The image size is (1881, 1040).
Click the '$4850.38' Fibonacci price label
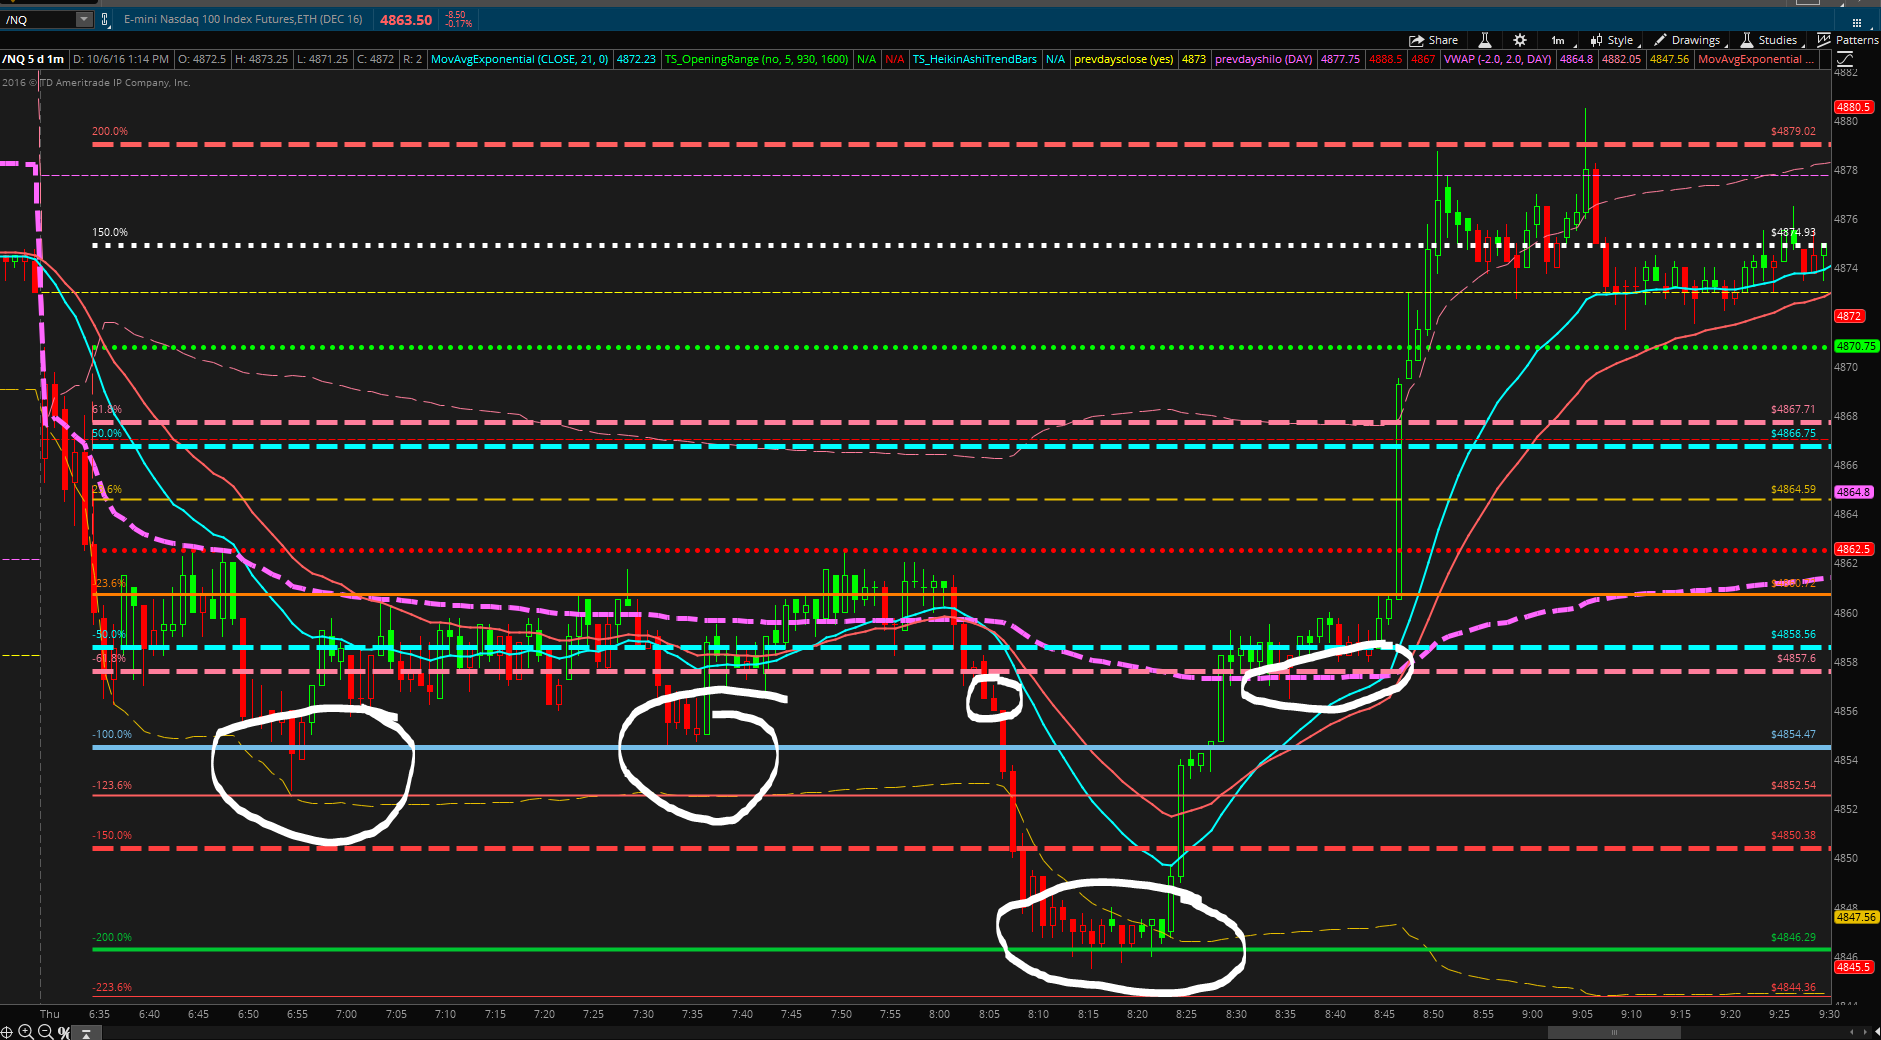pyautogui.click(x=1793, y=835)
